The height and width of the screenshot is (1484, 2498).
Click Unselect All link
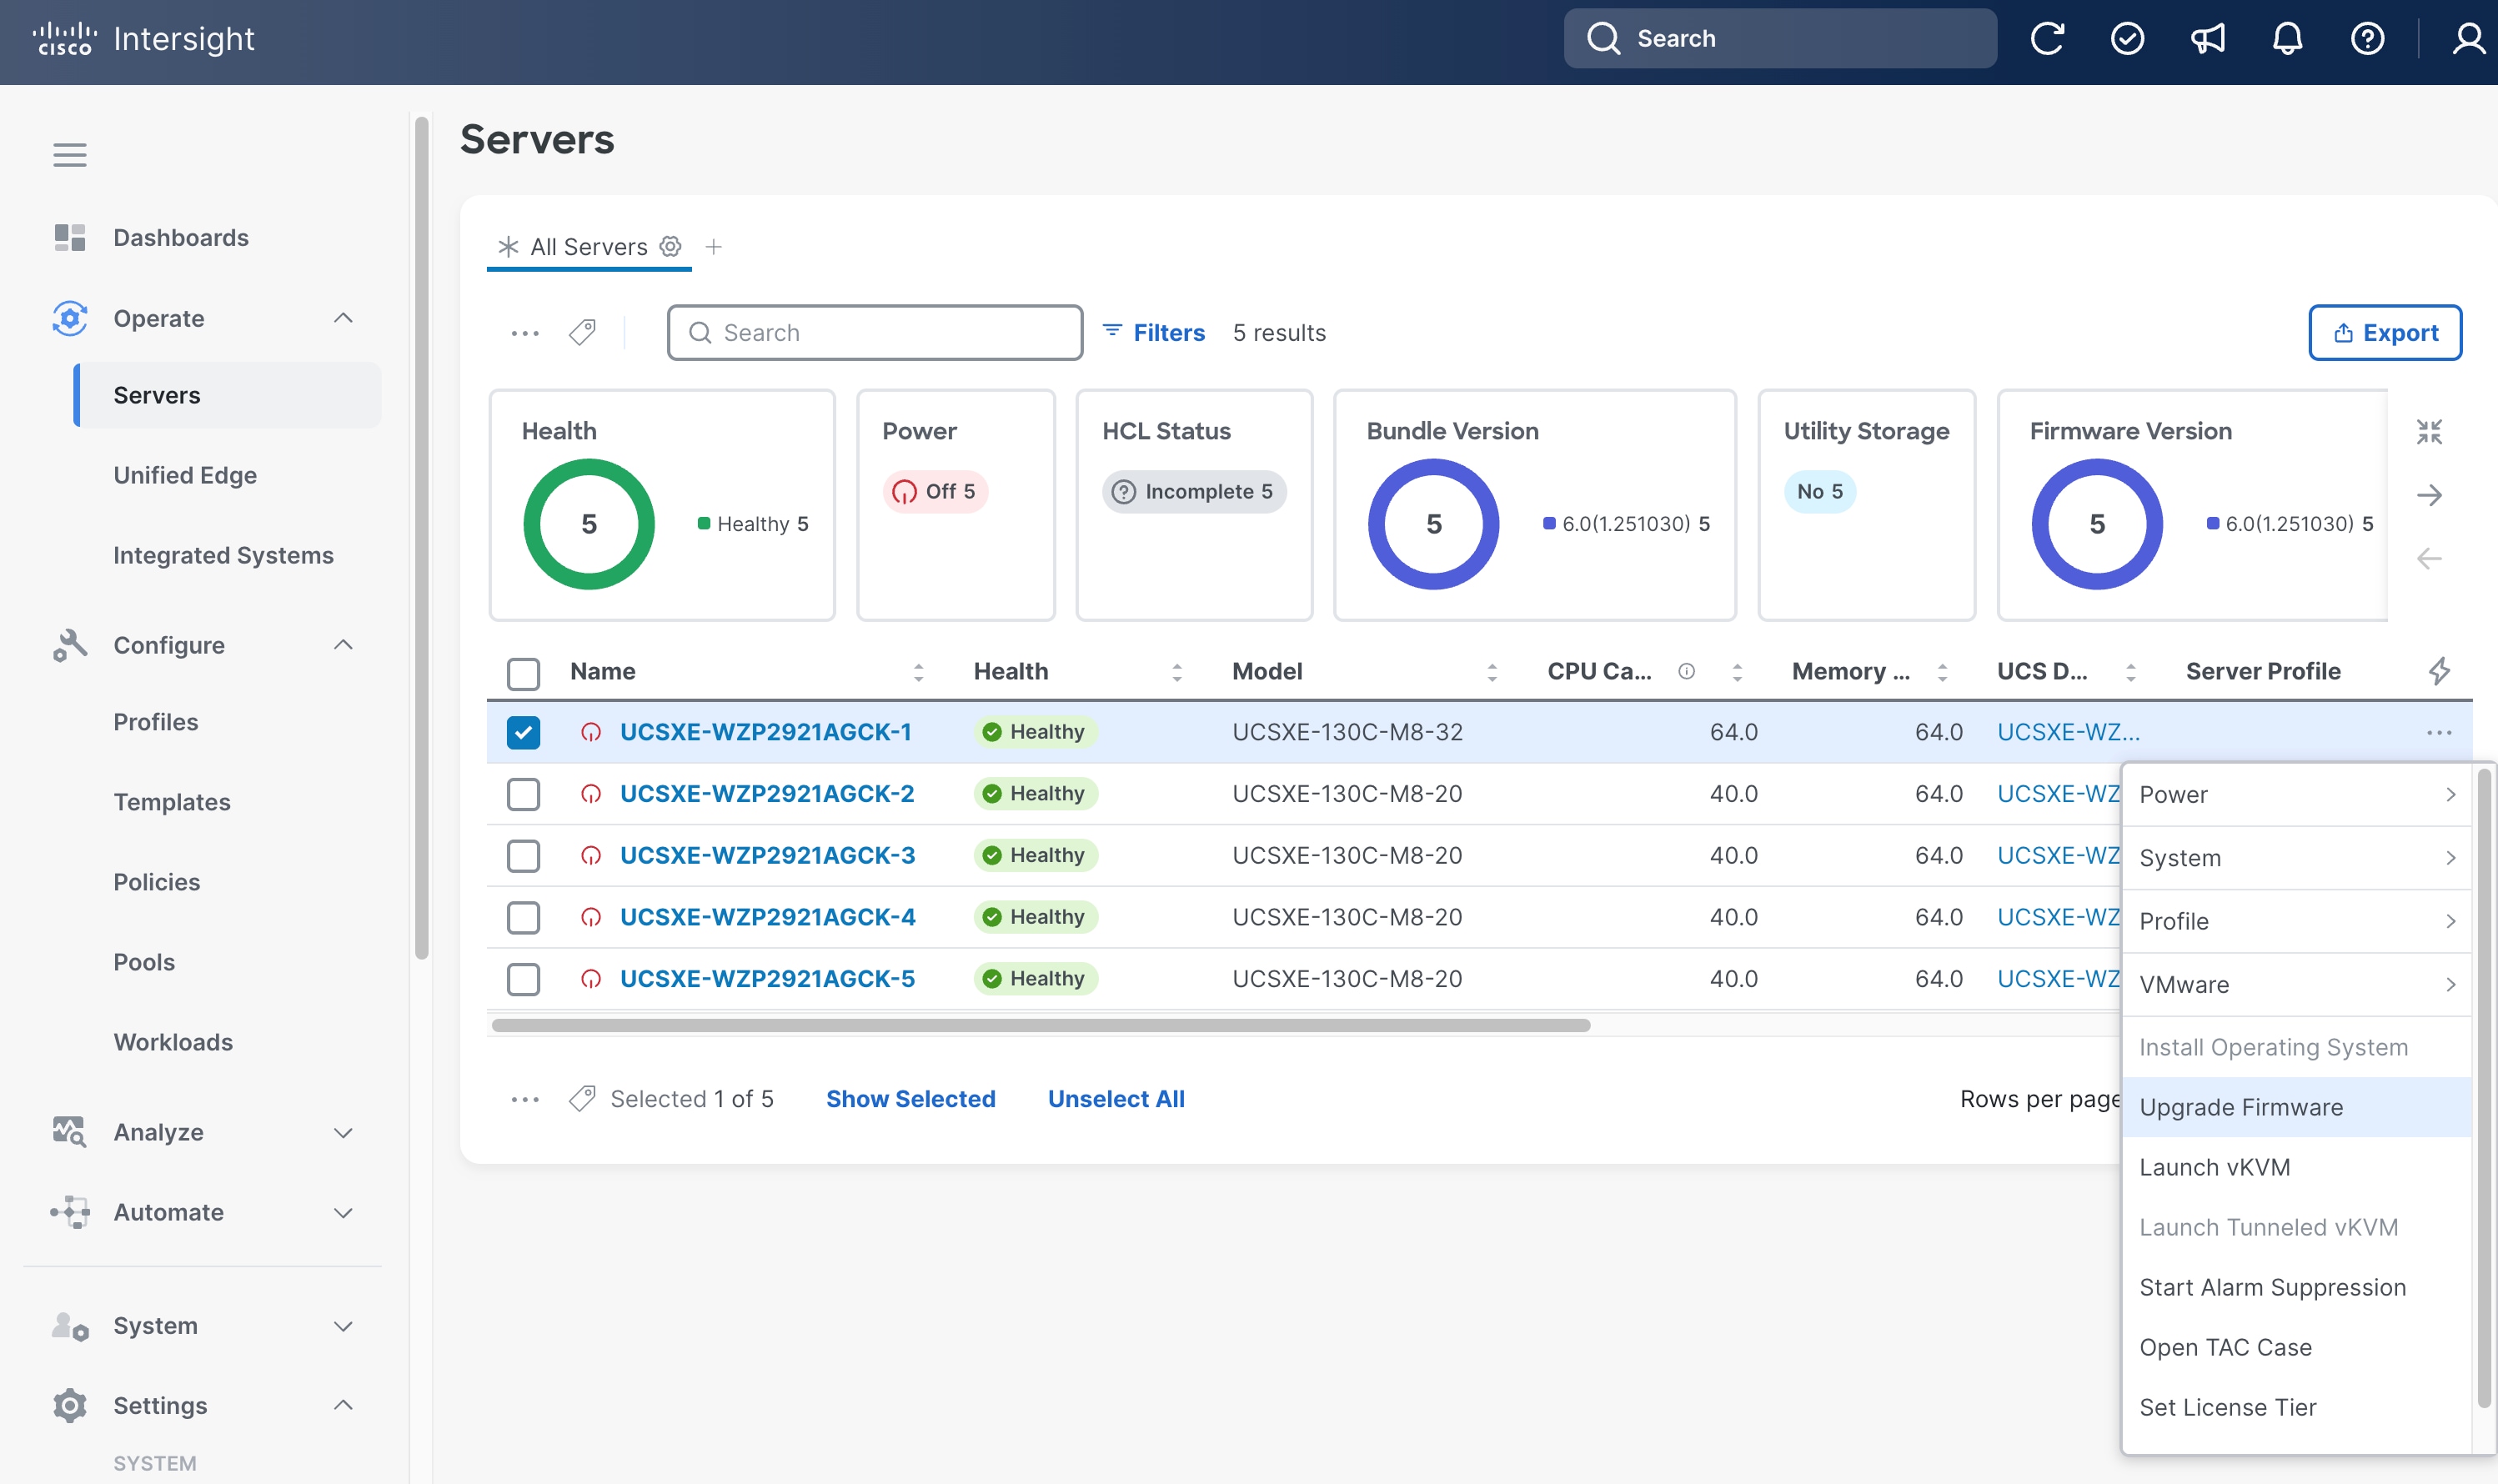coord(1116,1099)
